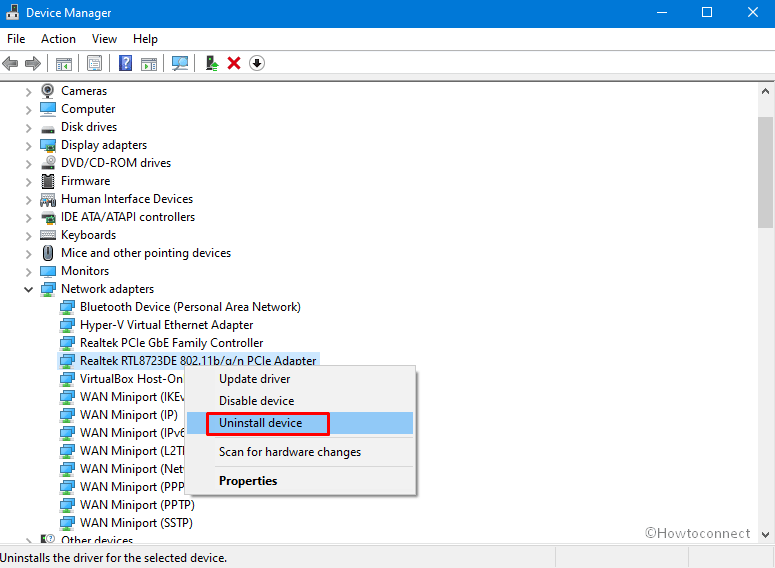
Task: Expand the Display adapters node
Action: (29, 146)
